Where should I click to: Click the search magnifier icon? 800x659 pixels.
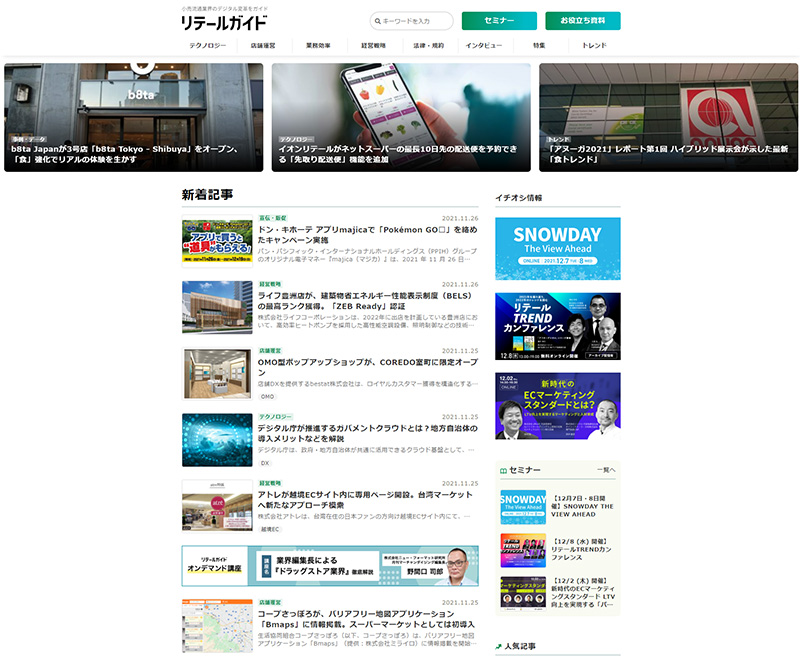pyautogui.click(x=379, y=21)
